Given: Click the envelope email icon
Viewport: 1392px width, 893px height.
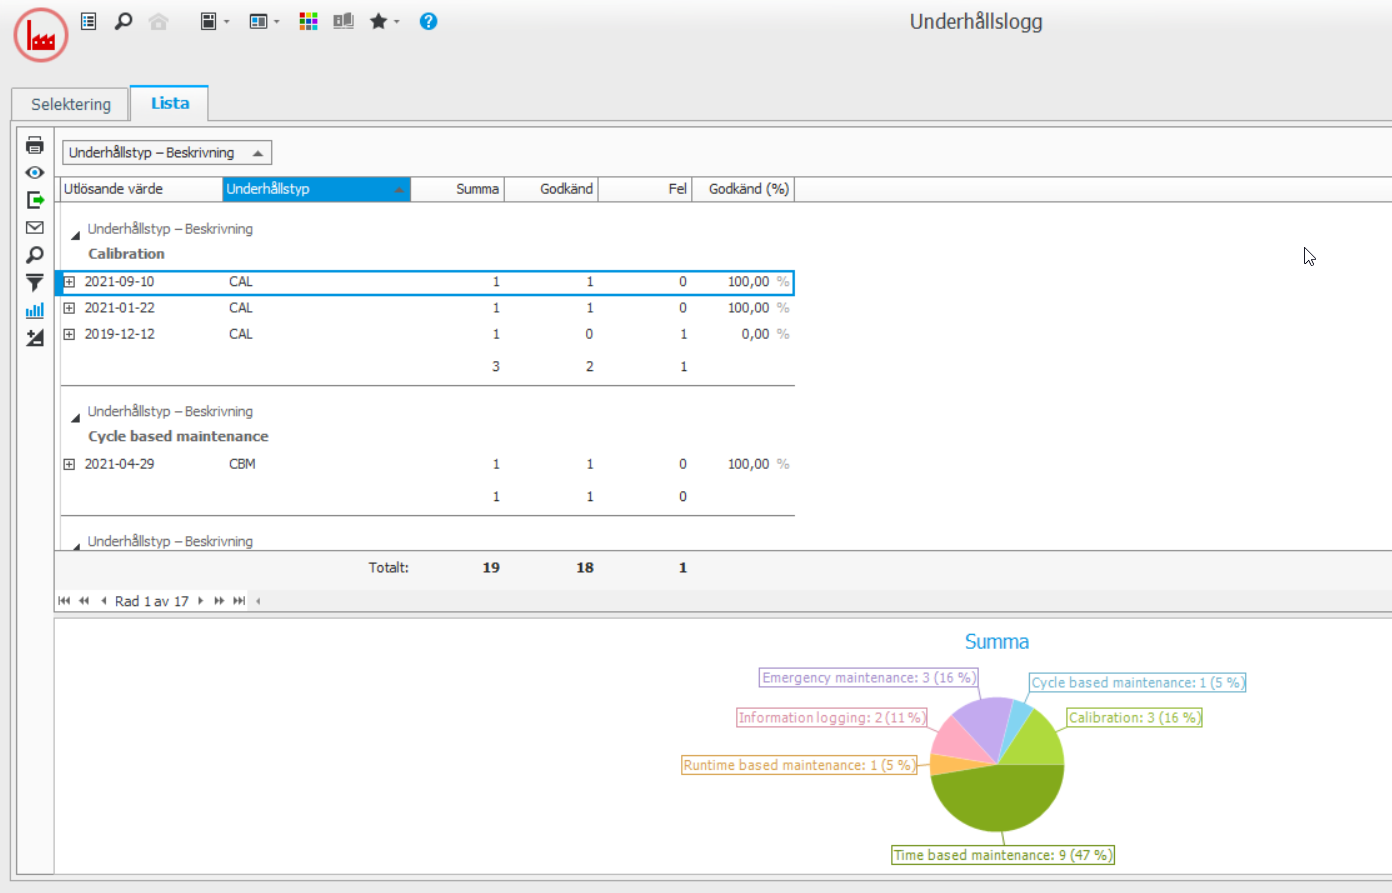Looking at the screenshot, I should click(x=35, y=228).
